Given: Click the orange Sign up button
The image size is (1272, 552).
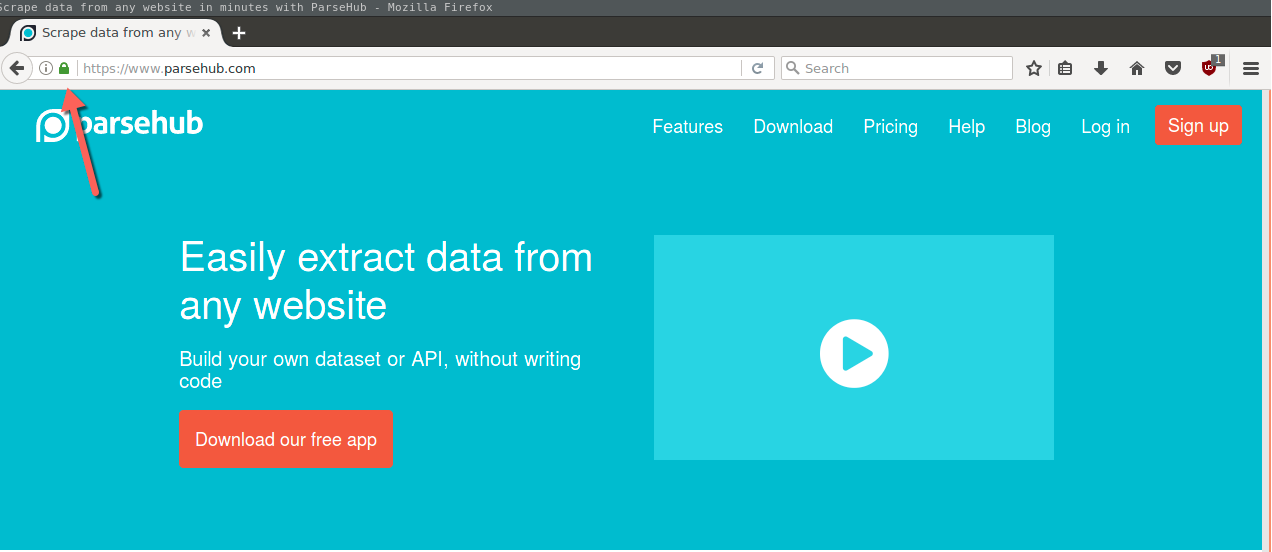Looking at the screenshot, I should tap(1198, 125).
